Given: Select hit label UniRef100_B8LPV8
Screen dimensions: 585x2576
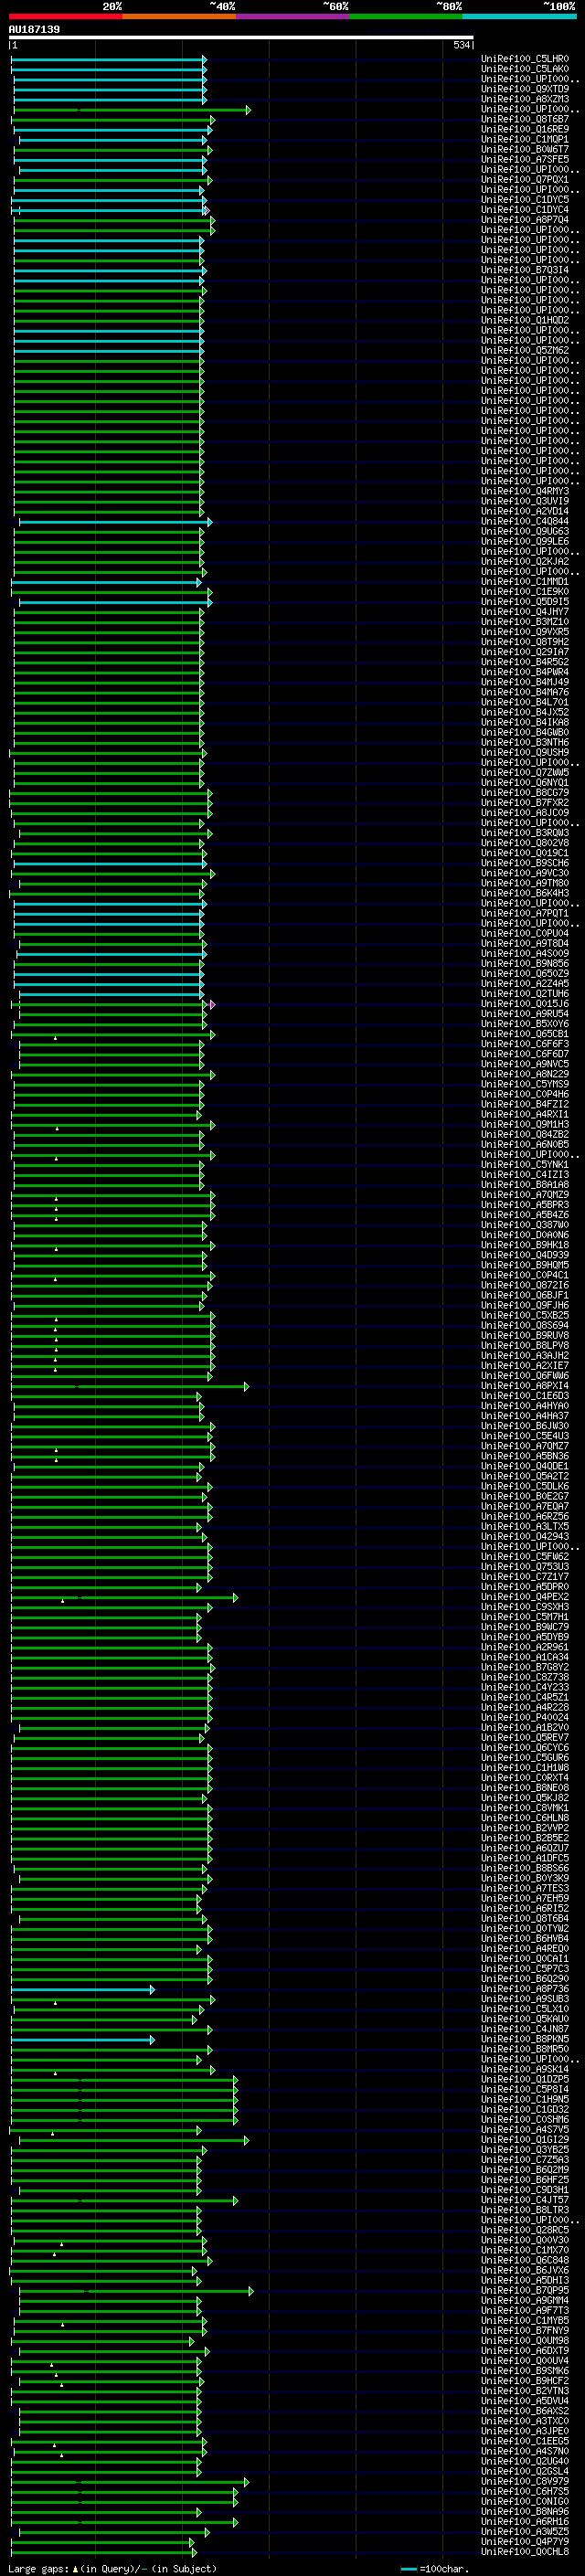Looking at the screenshot, I should [525, 1345].
